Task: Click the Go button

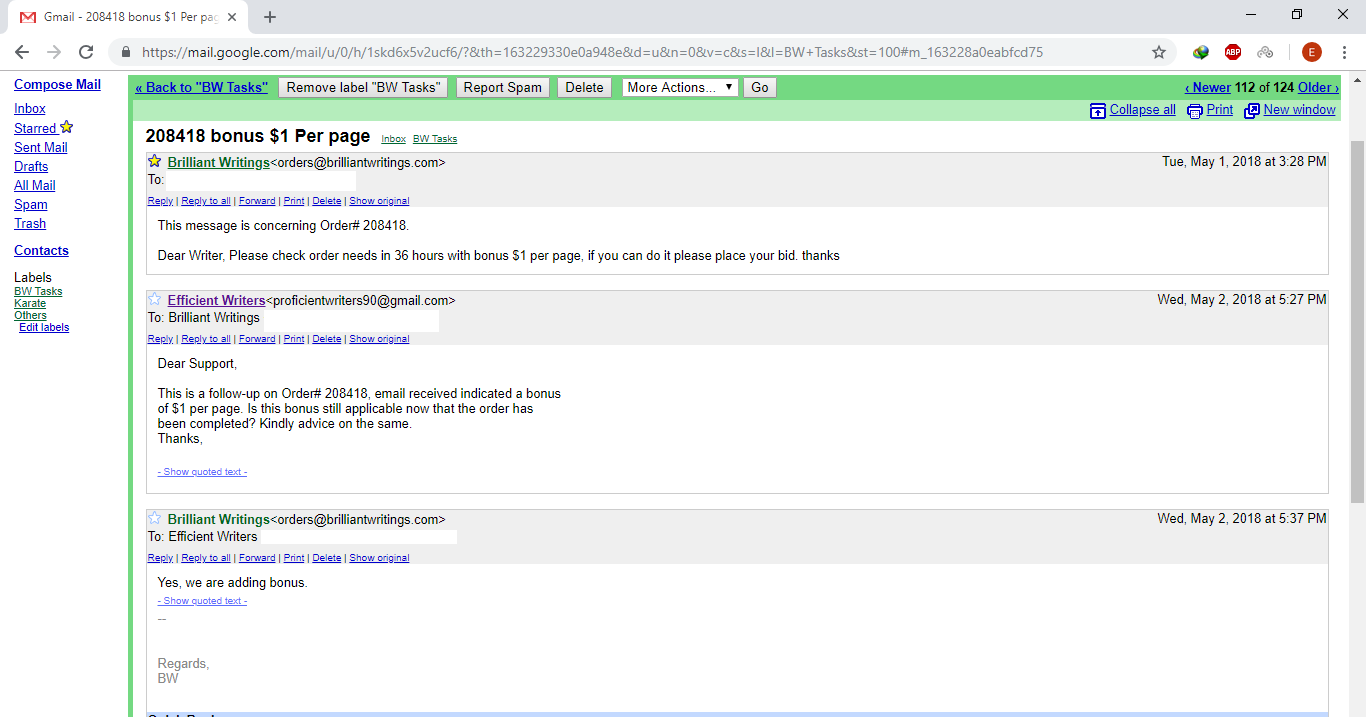Action: [760, 87]
